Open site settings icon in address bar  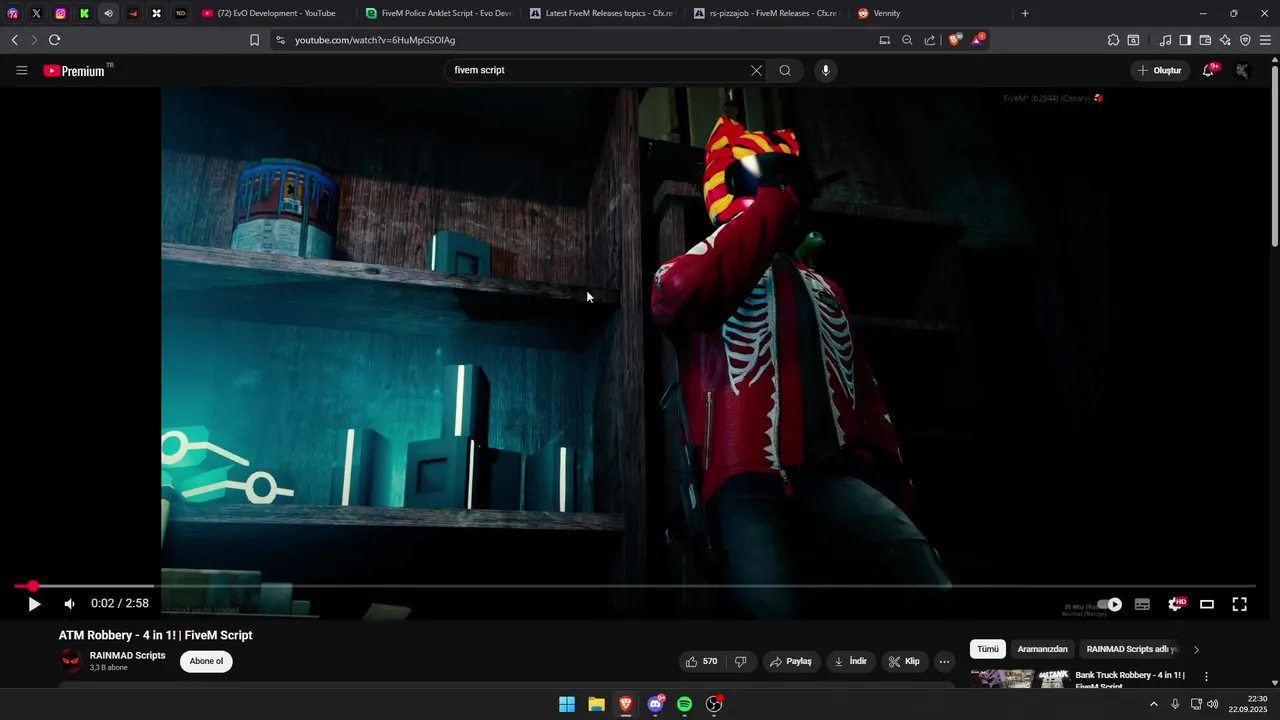280,40
